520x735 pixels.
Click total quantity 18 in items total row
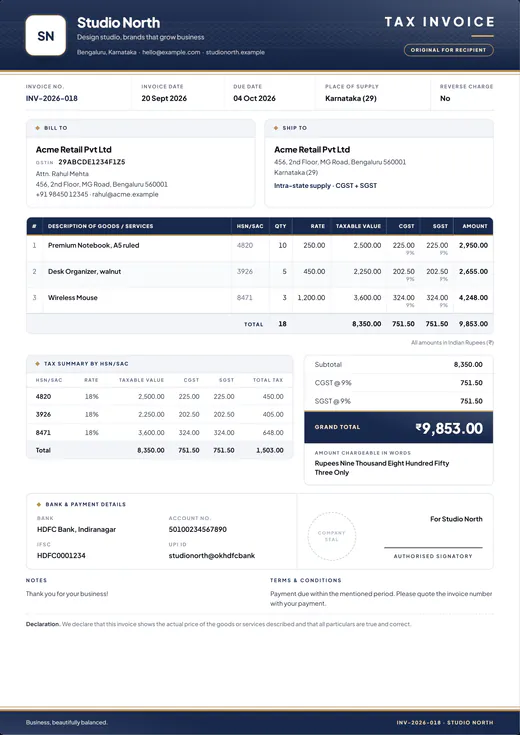click(282, 324)
